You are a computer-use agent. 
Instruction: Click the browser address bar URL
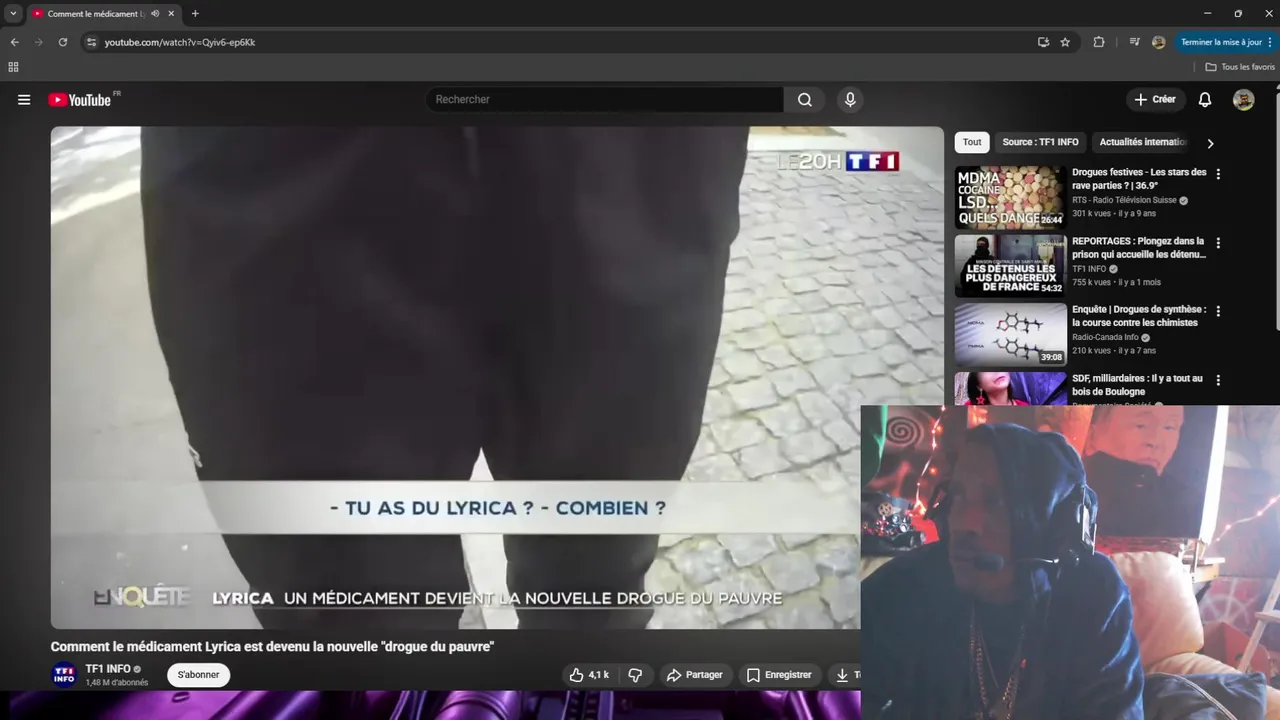[180, 42]
